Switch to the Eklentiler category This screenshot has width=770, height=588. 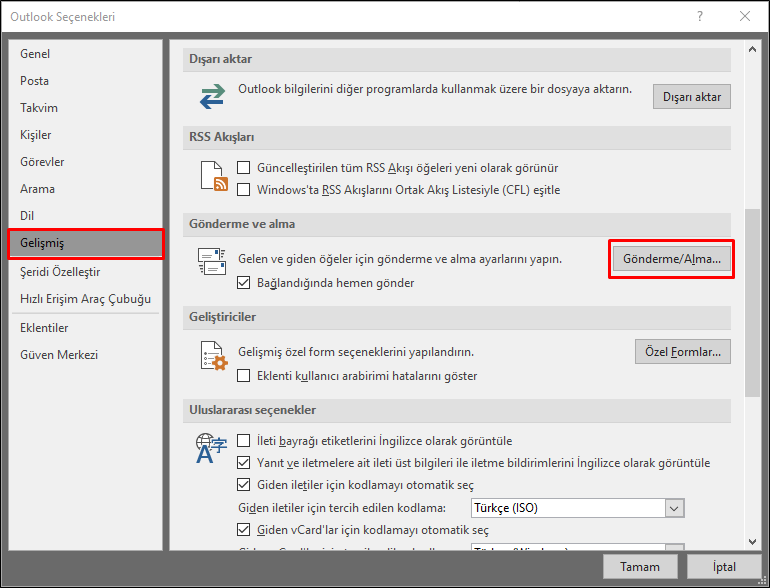pyautogui.click(x=85, y=328)
